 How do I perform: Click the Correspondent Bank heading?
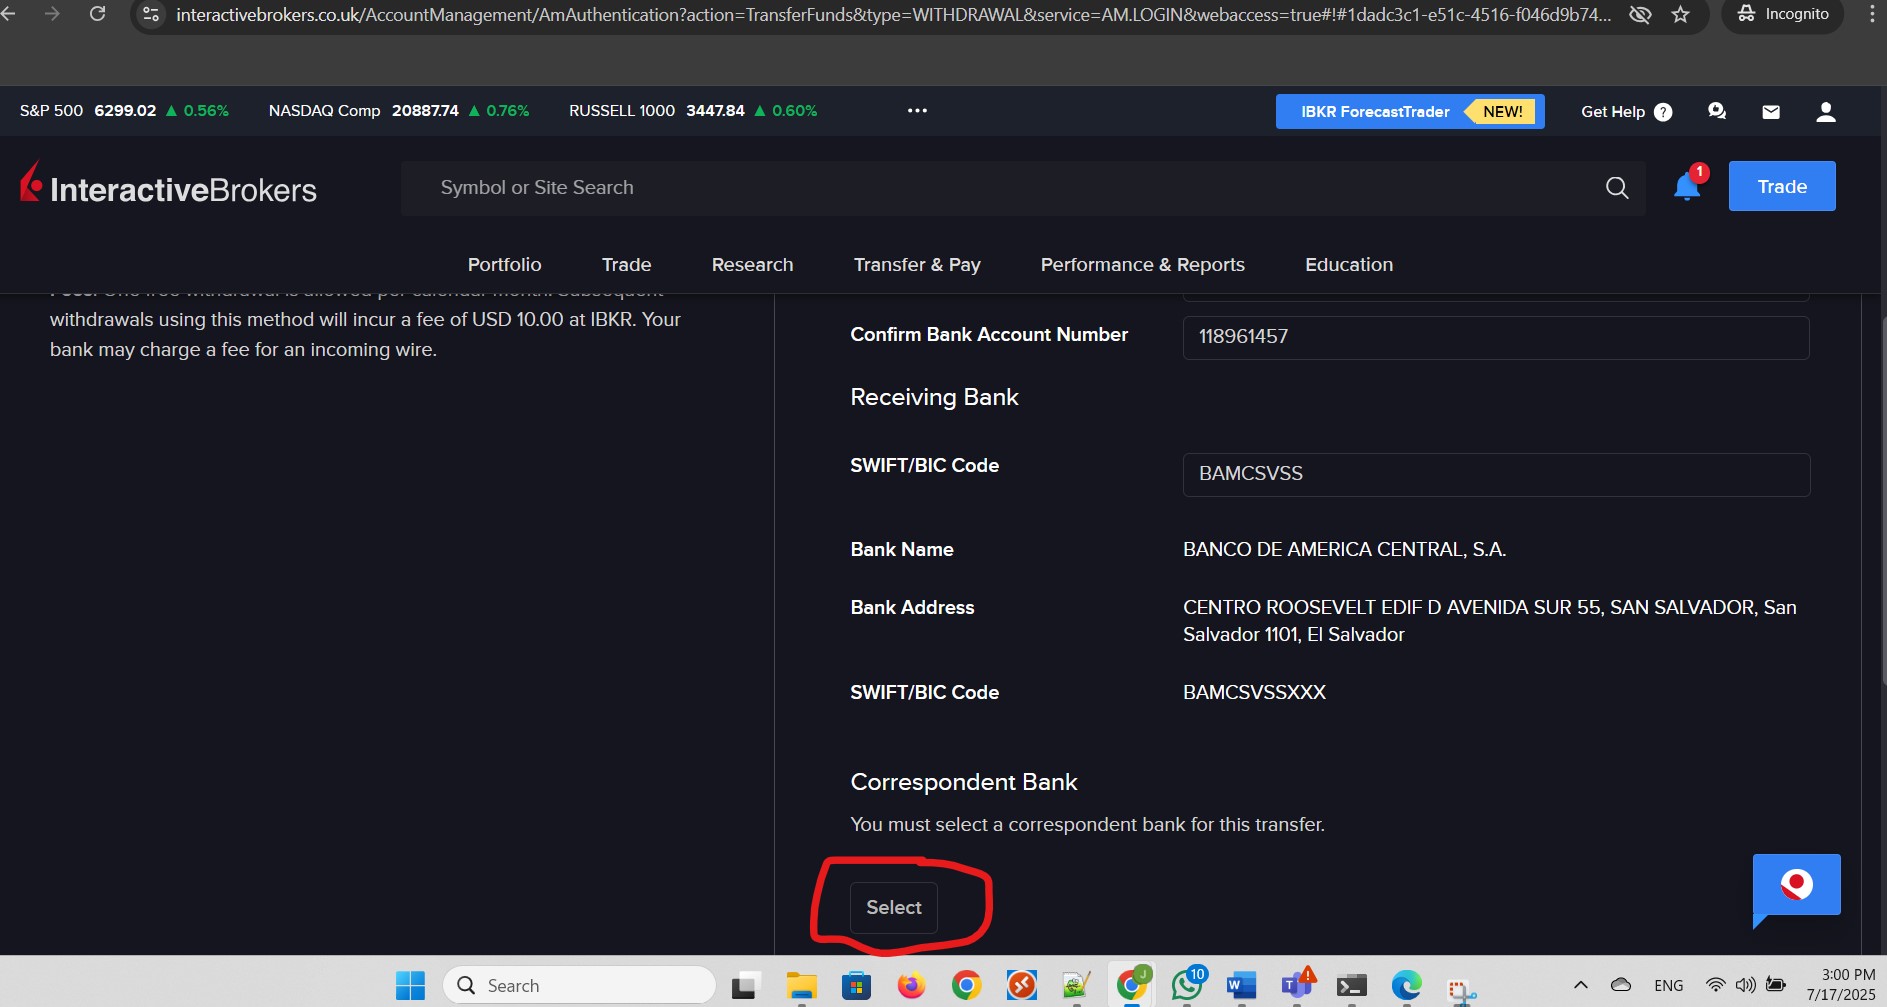(x=963, y=782)
